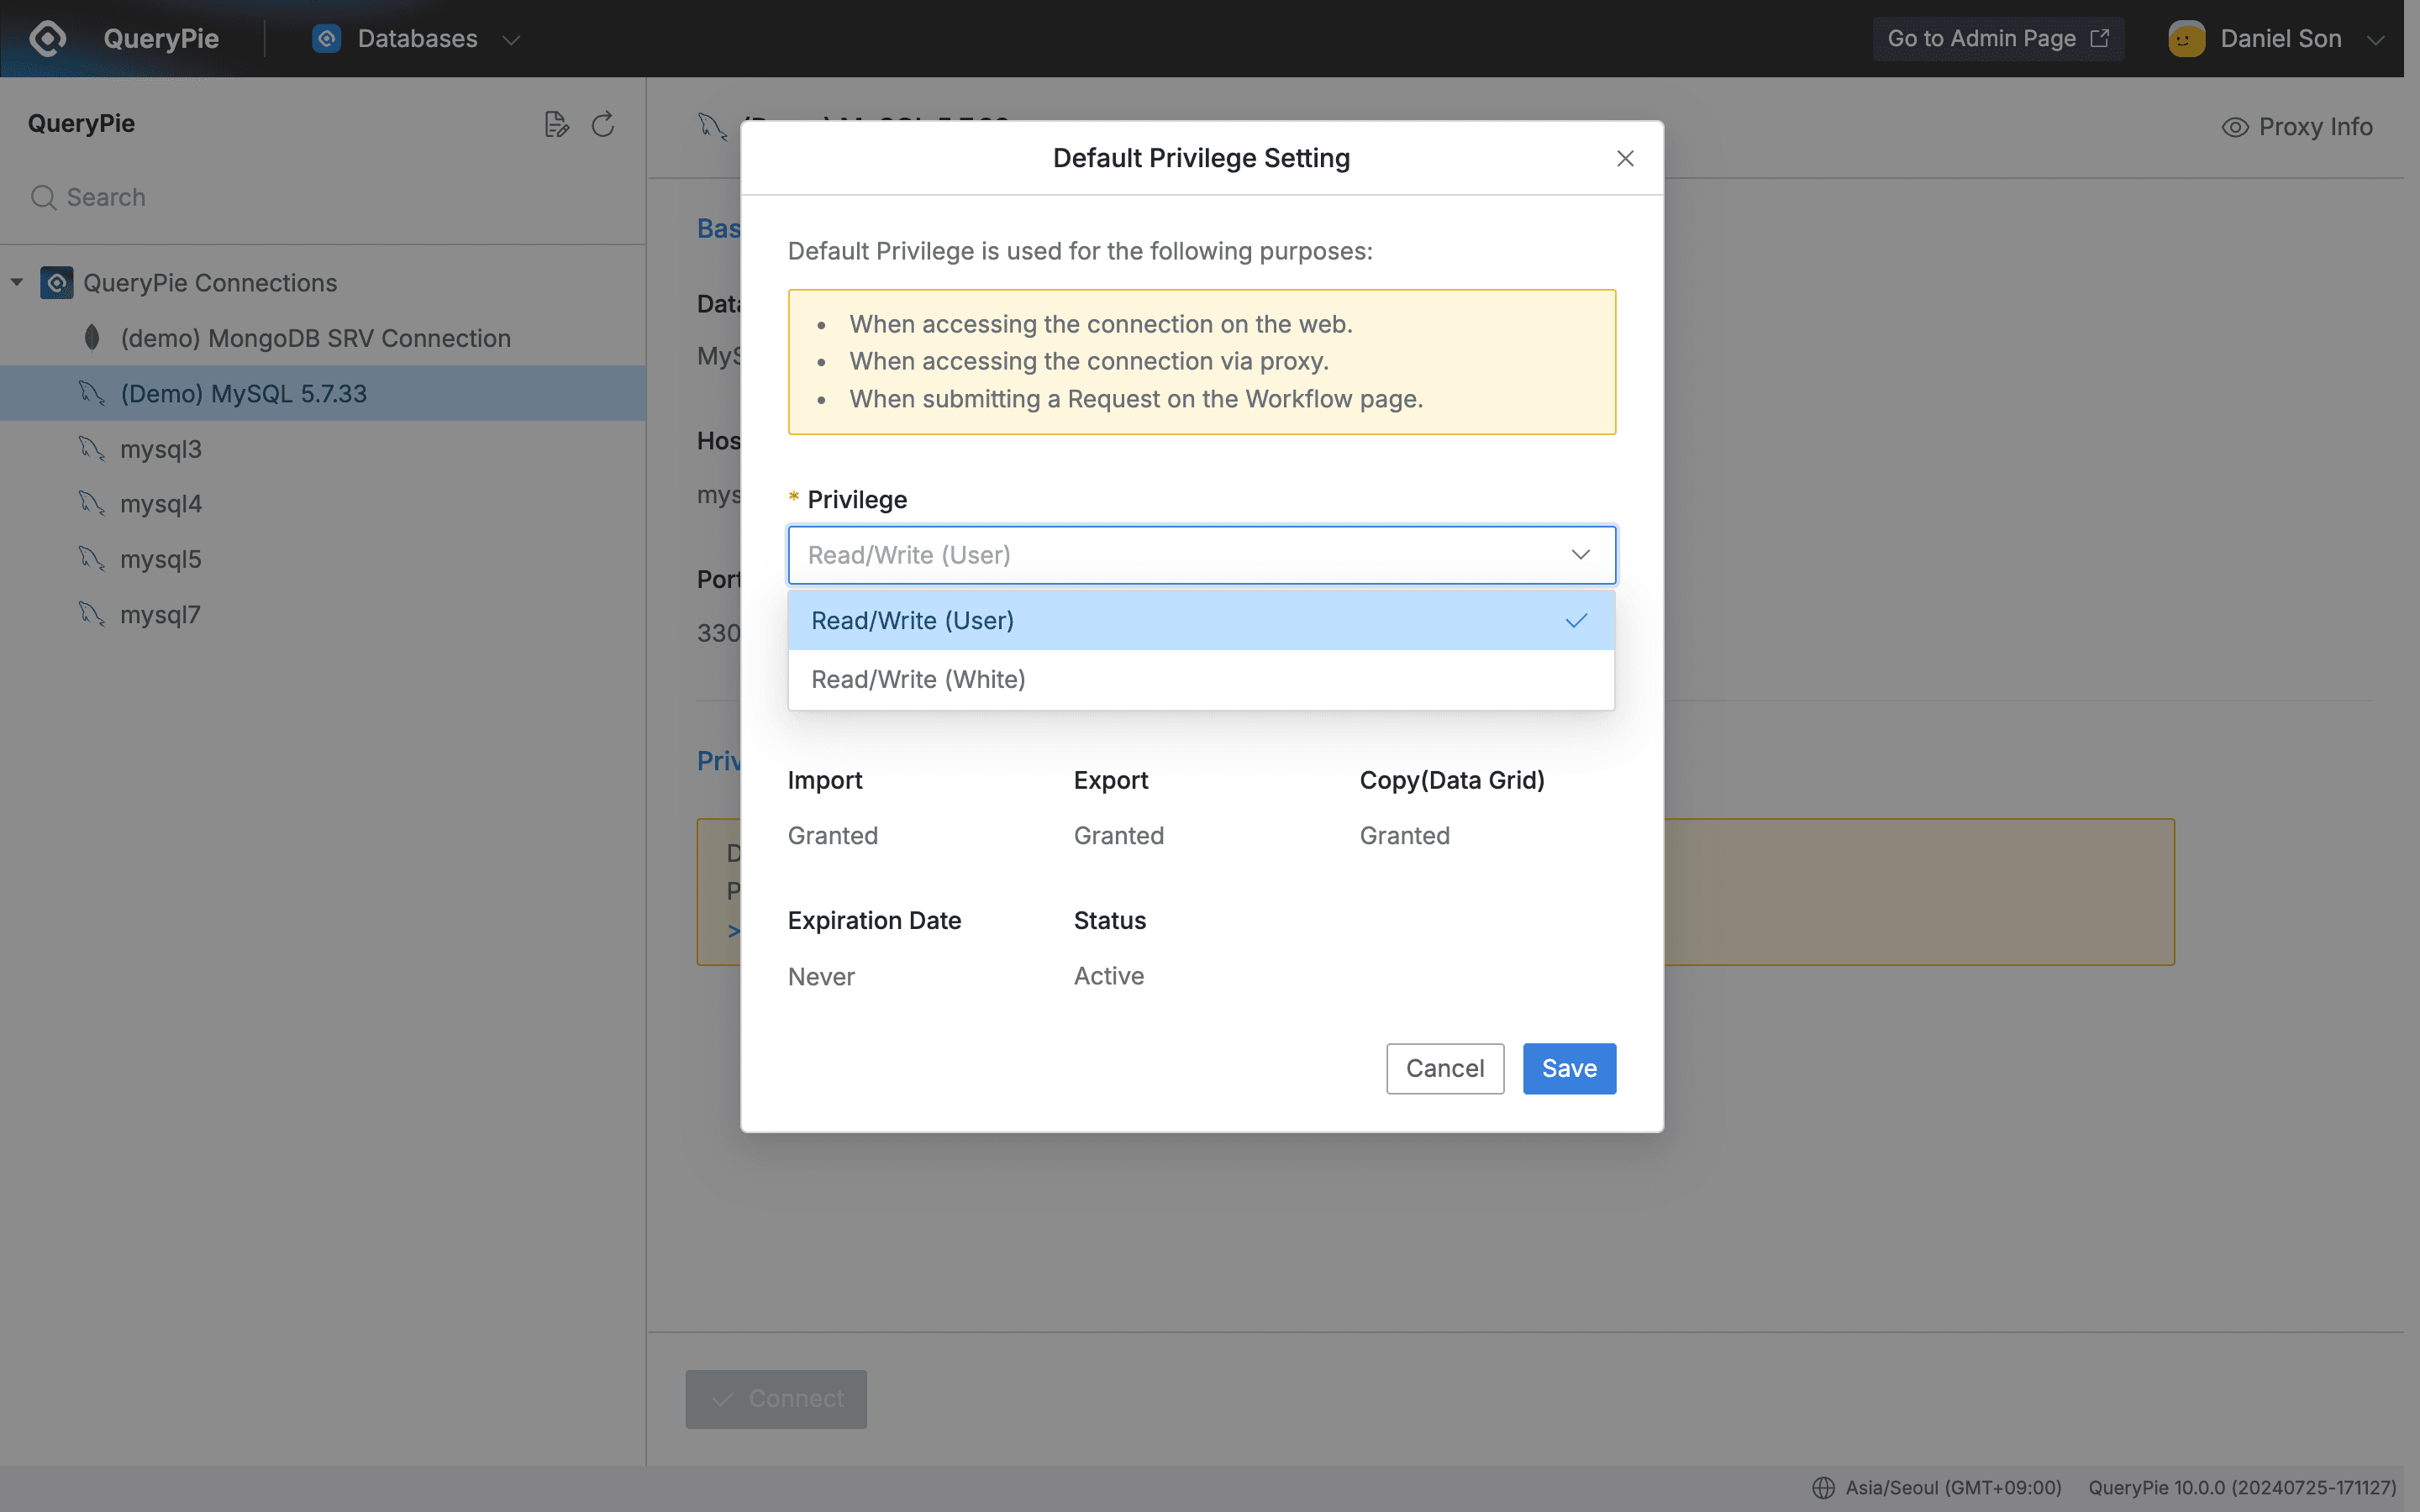Screen dimensions: 2420x1512
Task: Save the Default Privilege Setting
Action: [x=1568, y=1068]
